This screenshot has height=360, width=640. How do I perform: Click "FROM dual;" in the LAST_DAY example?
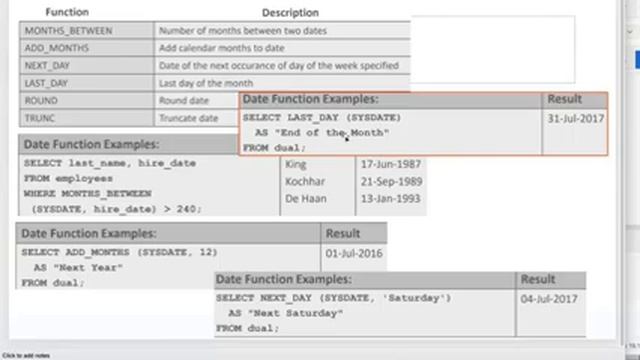pos(274,148)
